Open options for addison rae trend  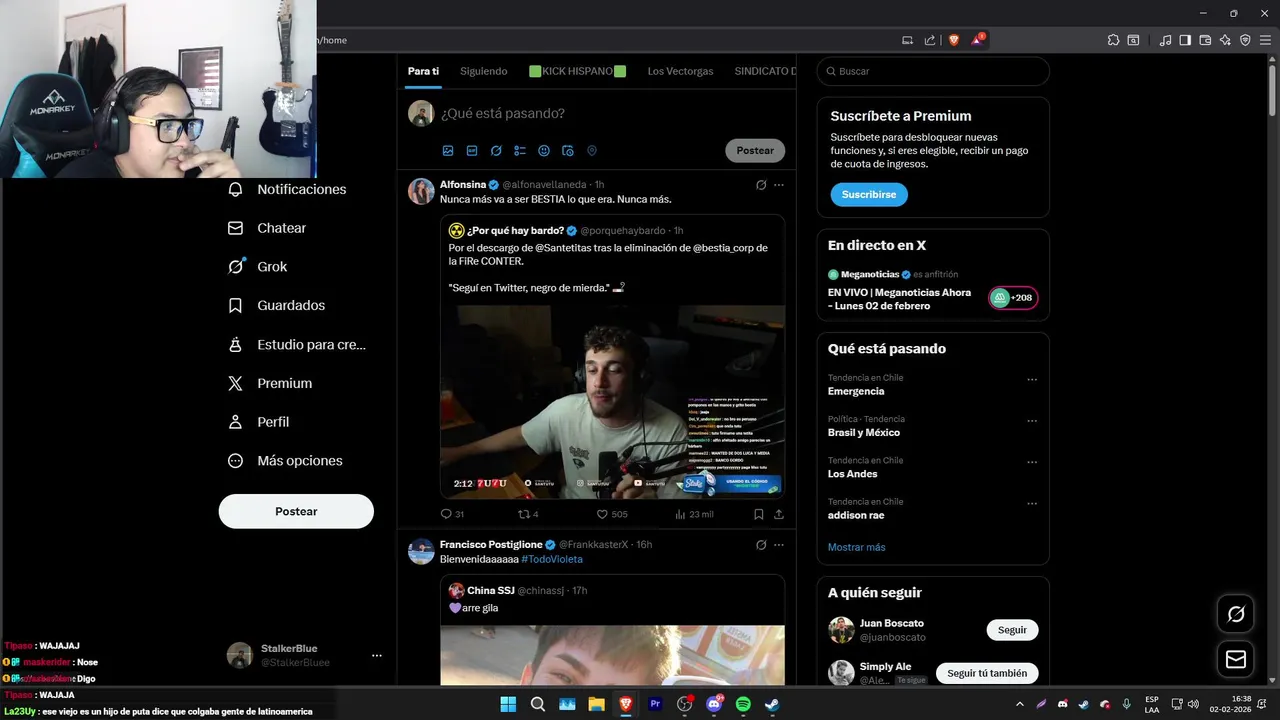click(x=1032, y=504)
